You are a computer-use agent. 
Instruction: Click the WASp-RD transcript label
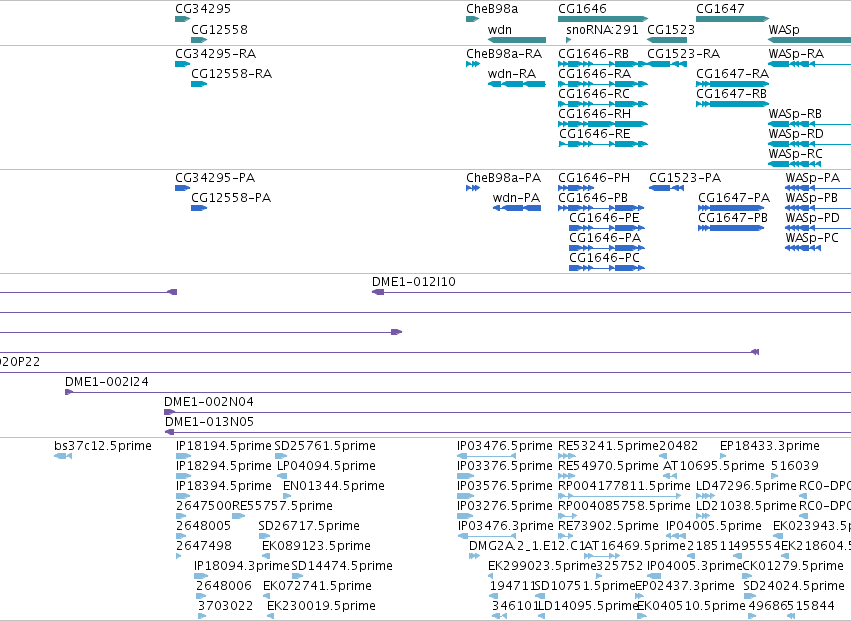796,134
